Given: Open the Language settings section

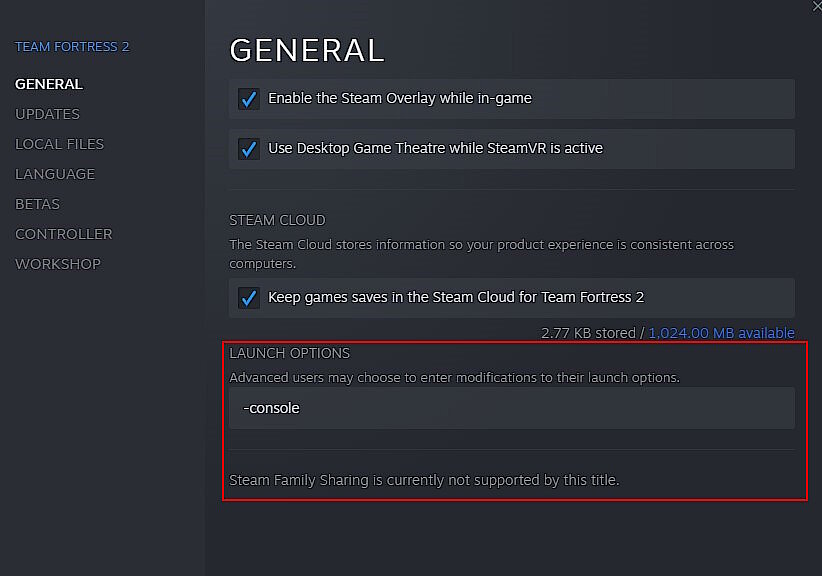Looking at the screenshot, I should coord(55,173).
